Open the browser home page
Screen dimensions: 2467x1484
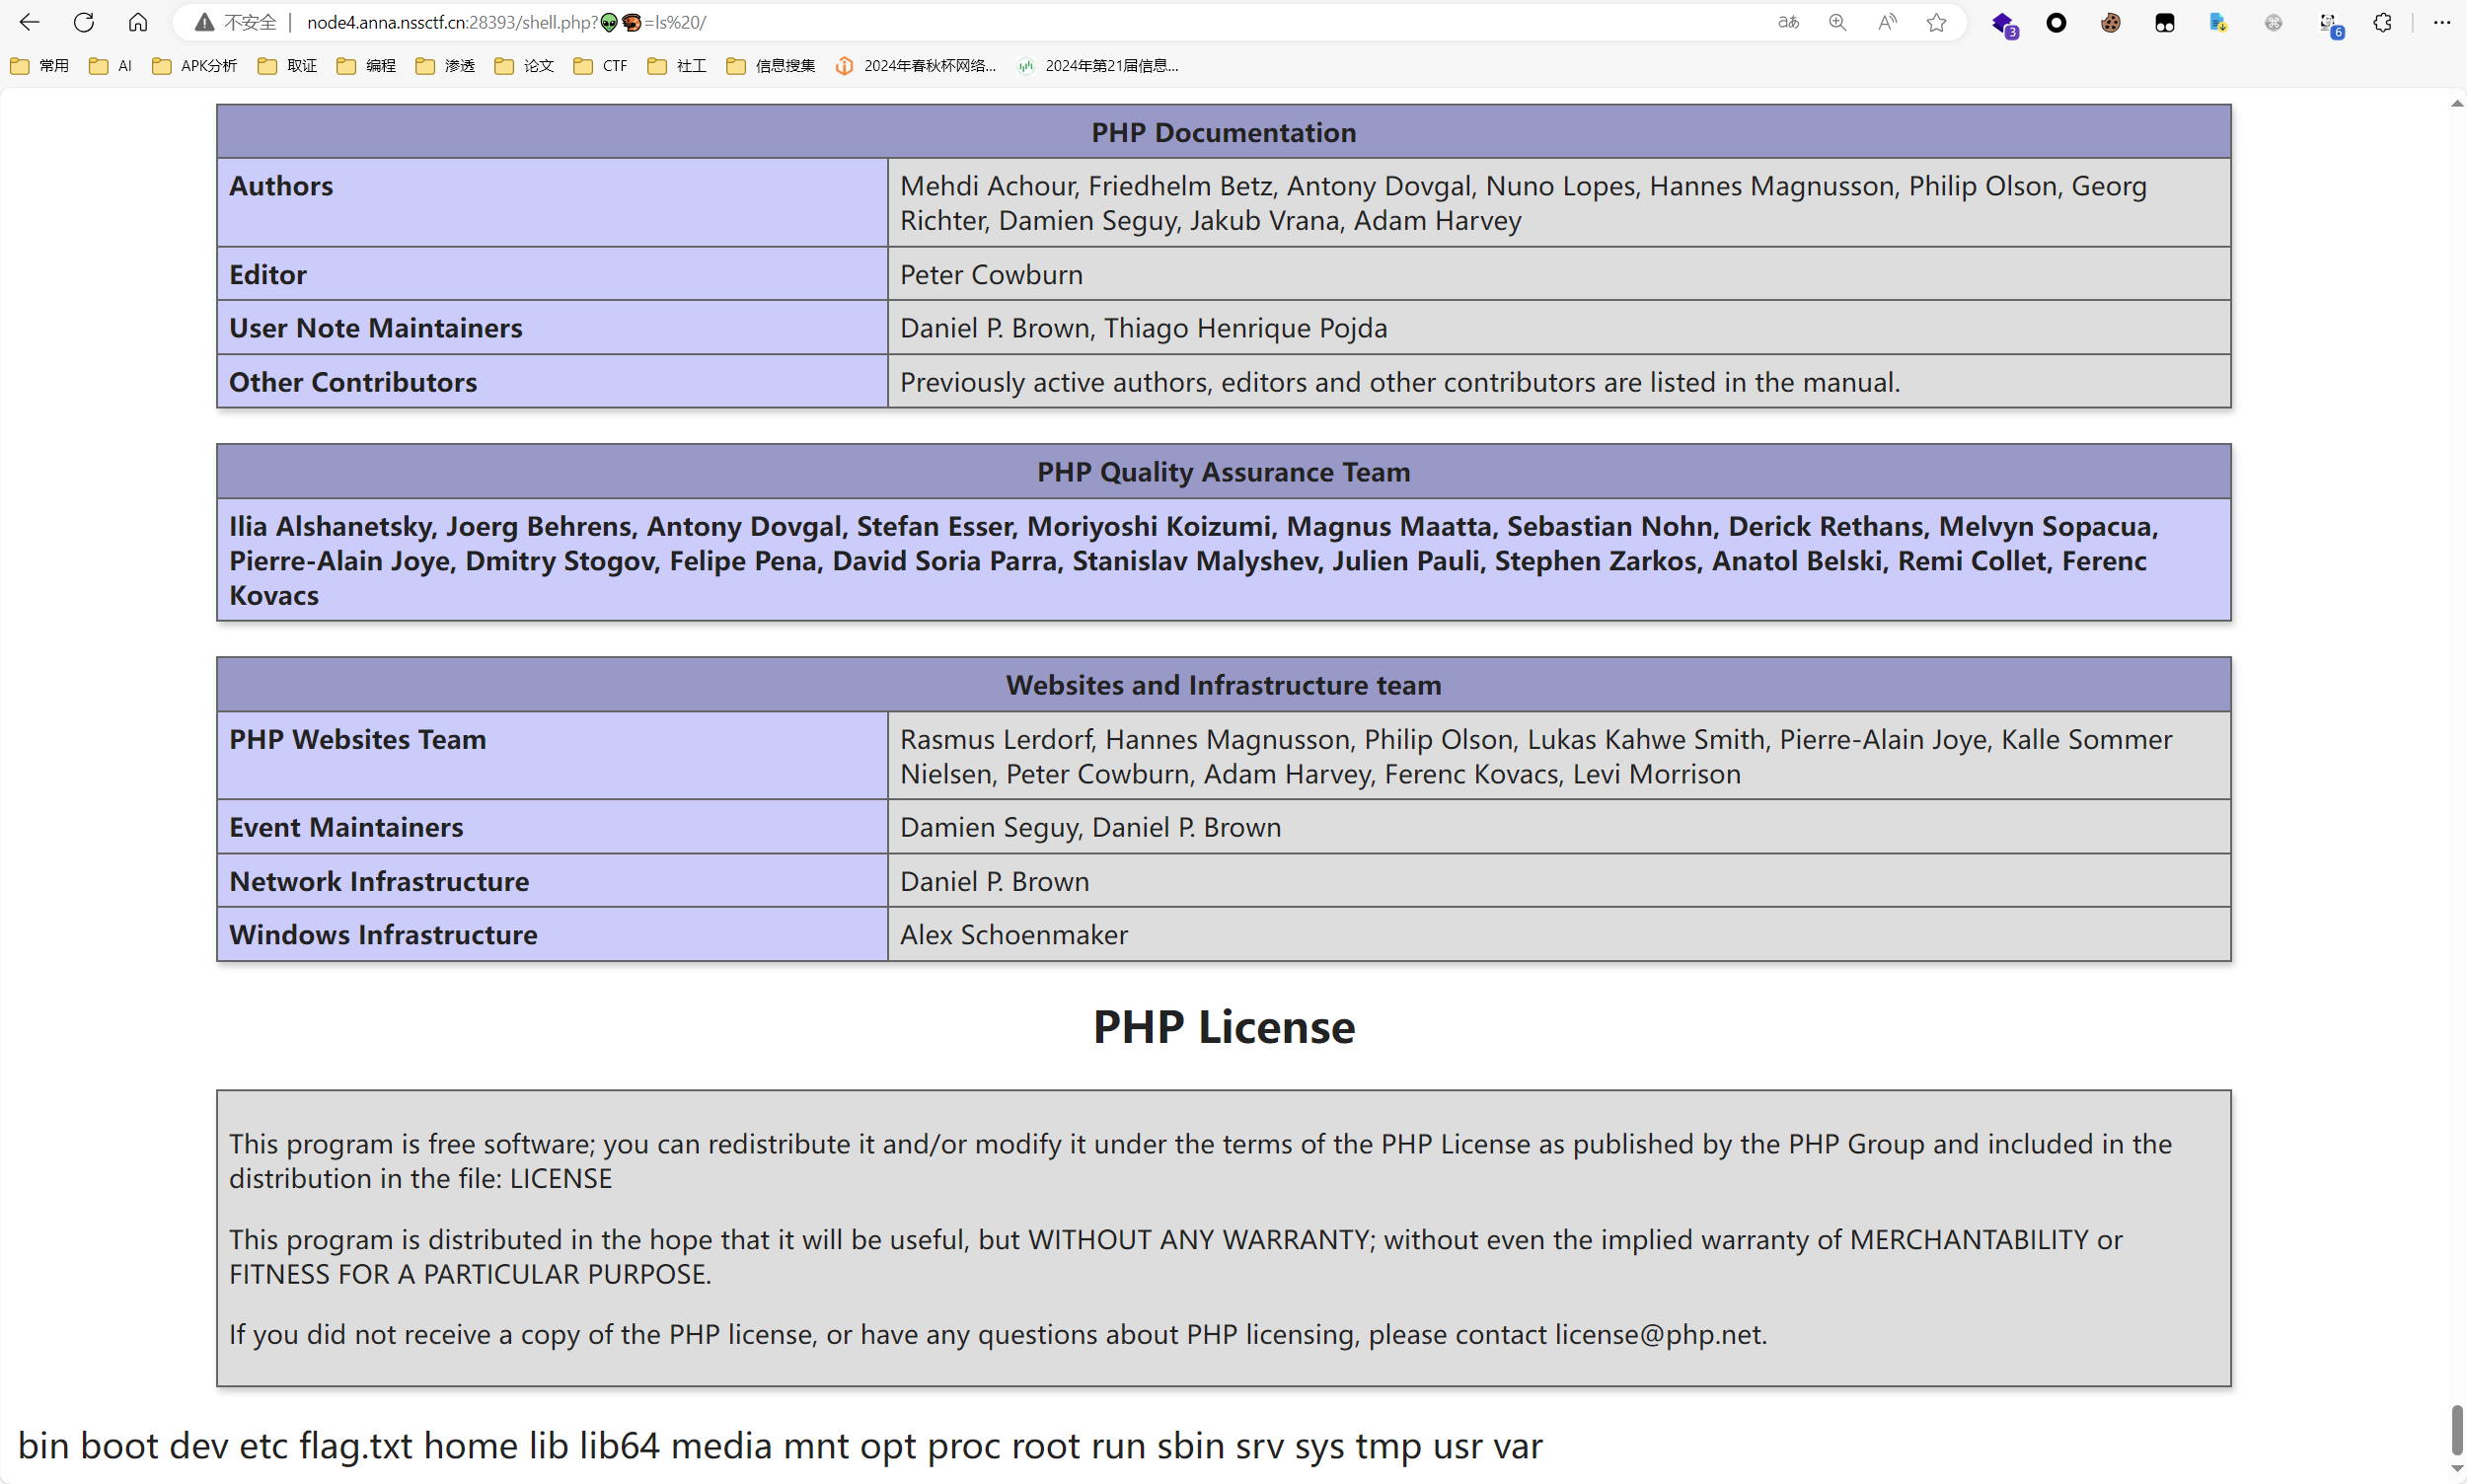138,22
